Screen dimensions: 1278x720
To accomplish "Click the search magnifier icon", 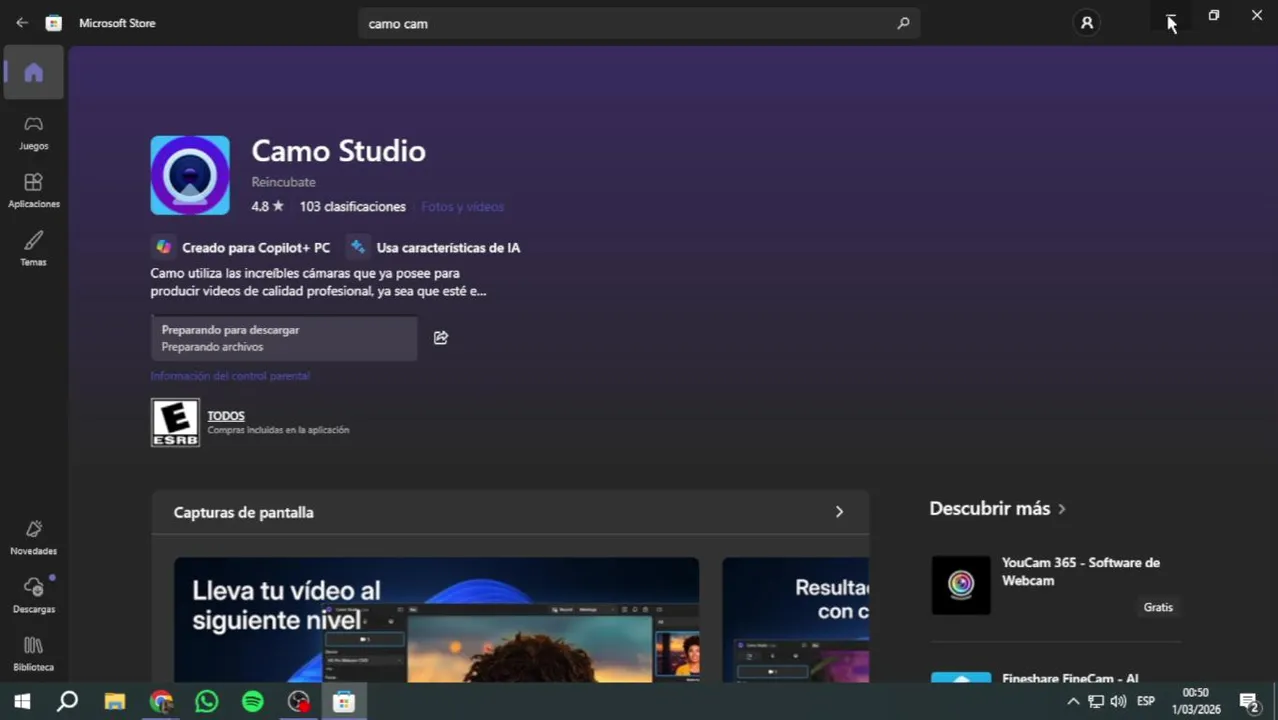I will (x=903, y=23).
